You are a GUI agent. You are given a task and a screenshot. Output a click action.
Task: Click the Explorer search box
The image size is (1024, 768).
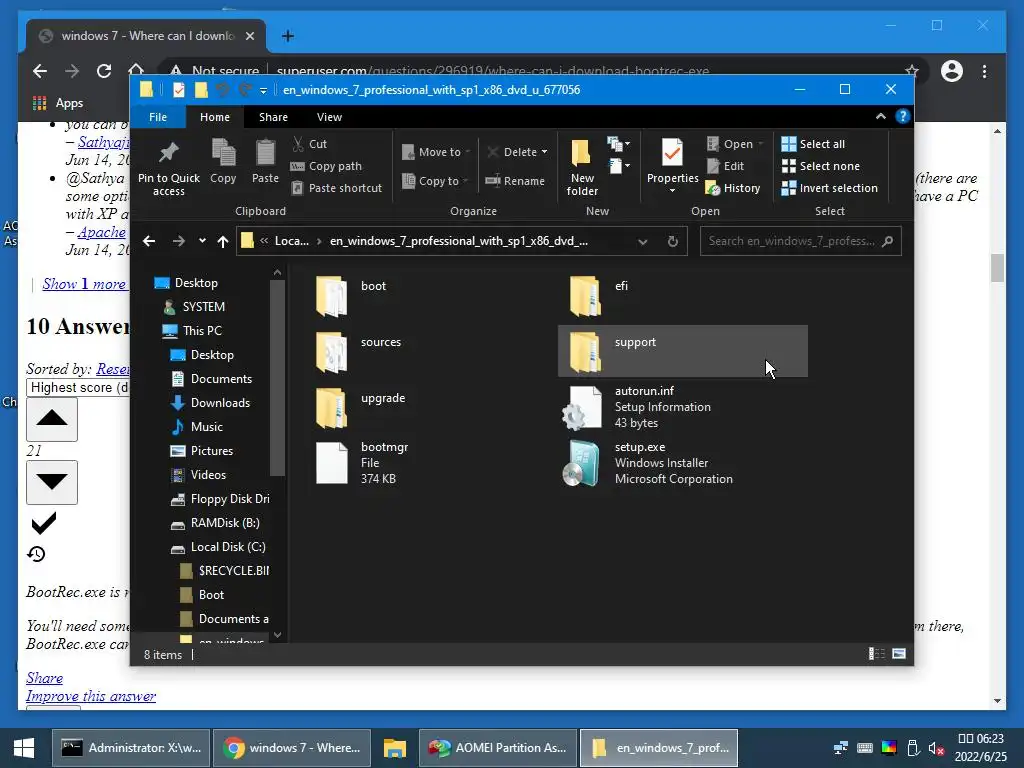(801, 241)
